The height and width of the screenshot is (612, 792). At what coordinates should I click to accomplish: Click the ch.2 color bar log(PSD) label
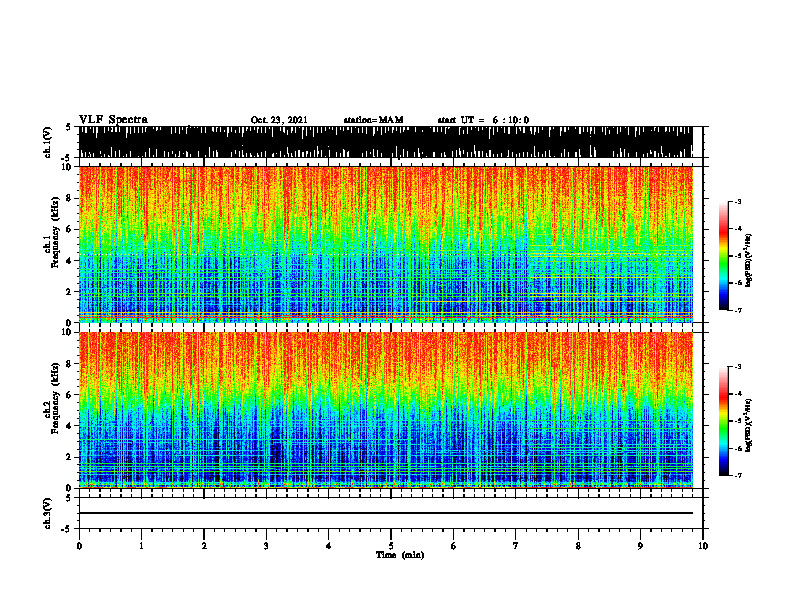749,425
